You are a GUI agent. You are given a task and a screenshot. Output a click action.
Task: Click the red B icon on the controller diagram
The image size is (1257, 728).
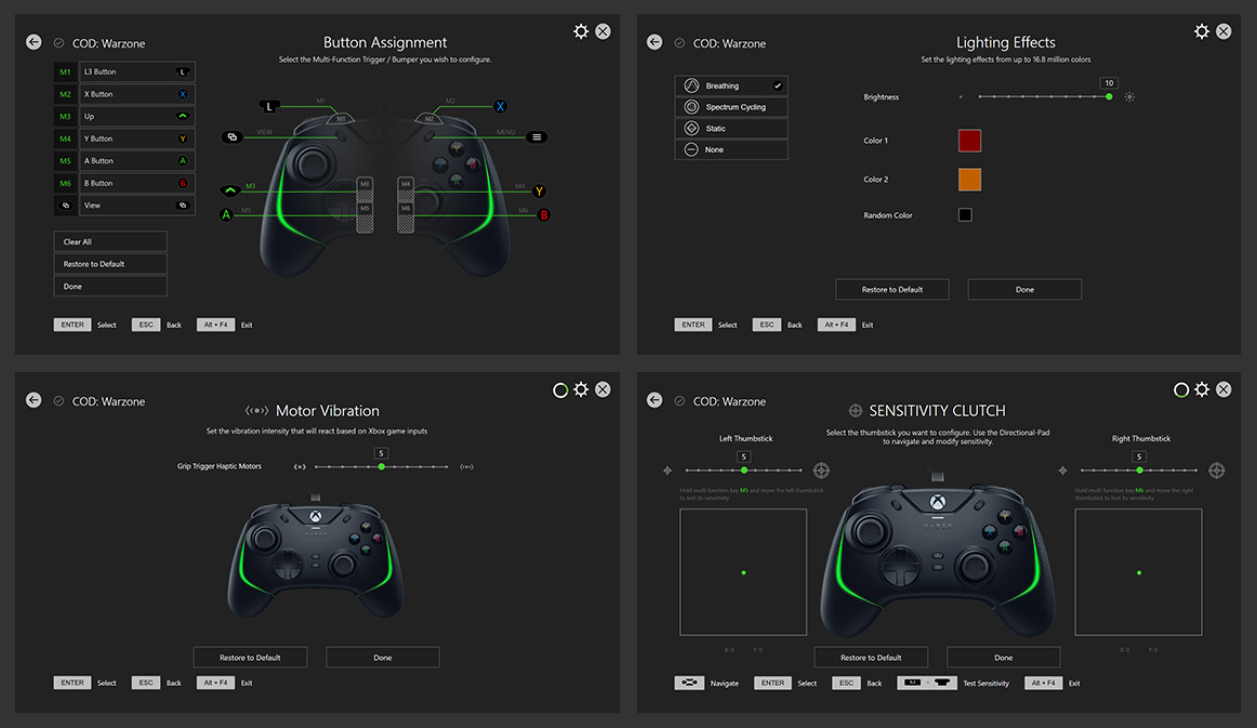pyautogui.click(x=545, y=214)
